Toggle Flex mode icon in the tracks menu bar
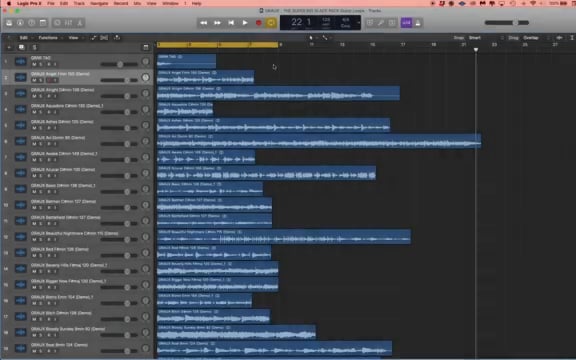The height and width of the screenshot is (360, 576). [104, 37]
